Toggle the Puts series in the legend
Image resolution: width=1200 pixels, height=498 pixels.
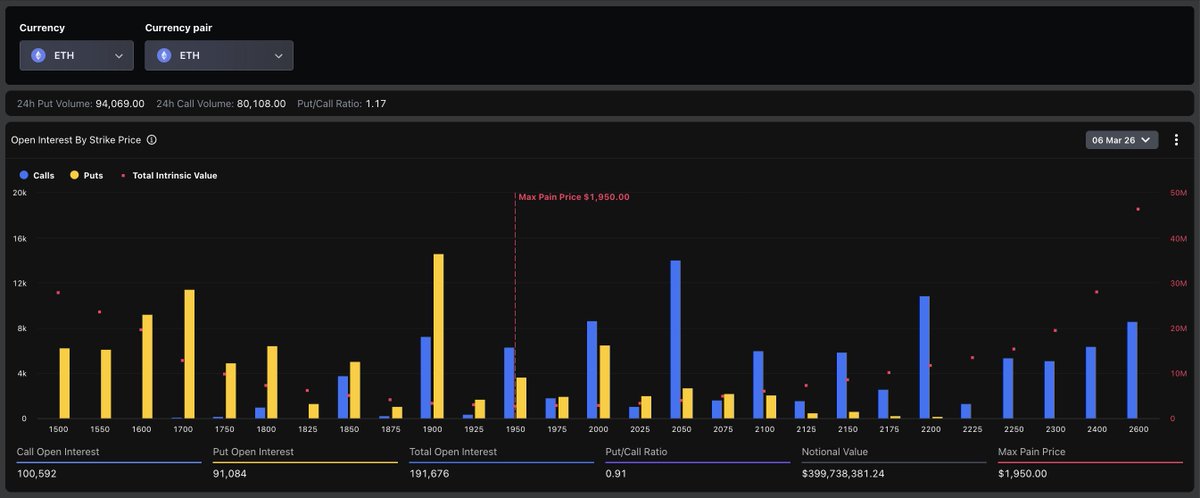[86, 175]
